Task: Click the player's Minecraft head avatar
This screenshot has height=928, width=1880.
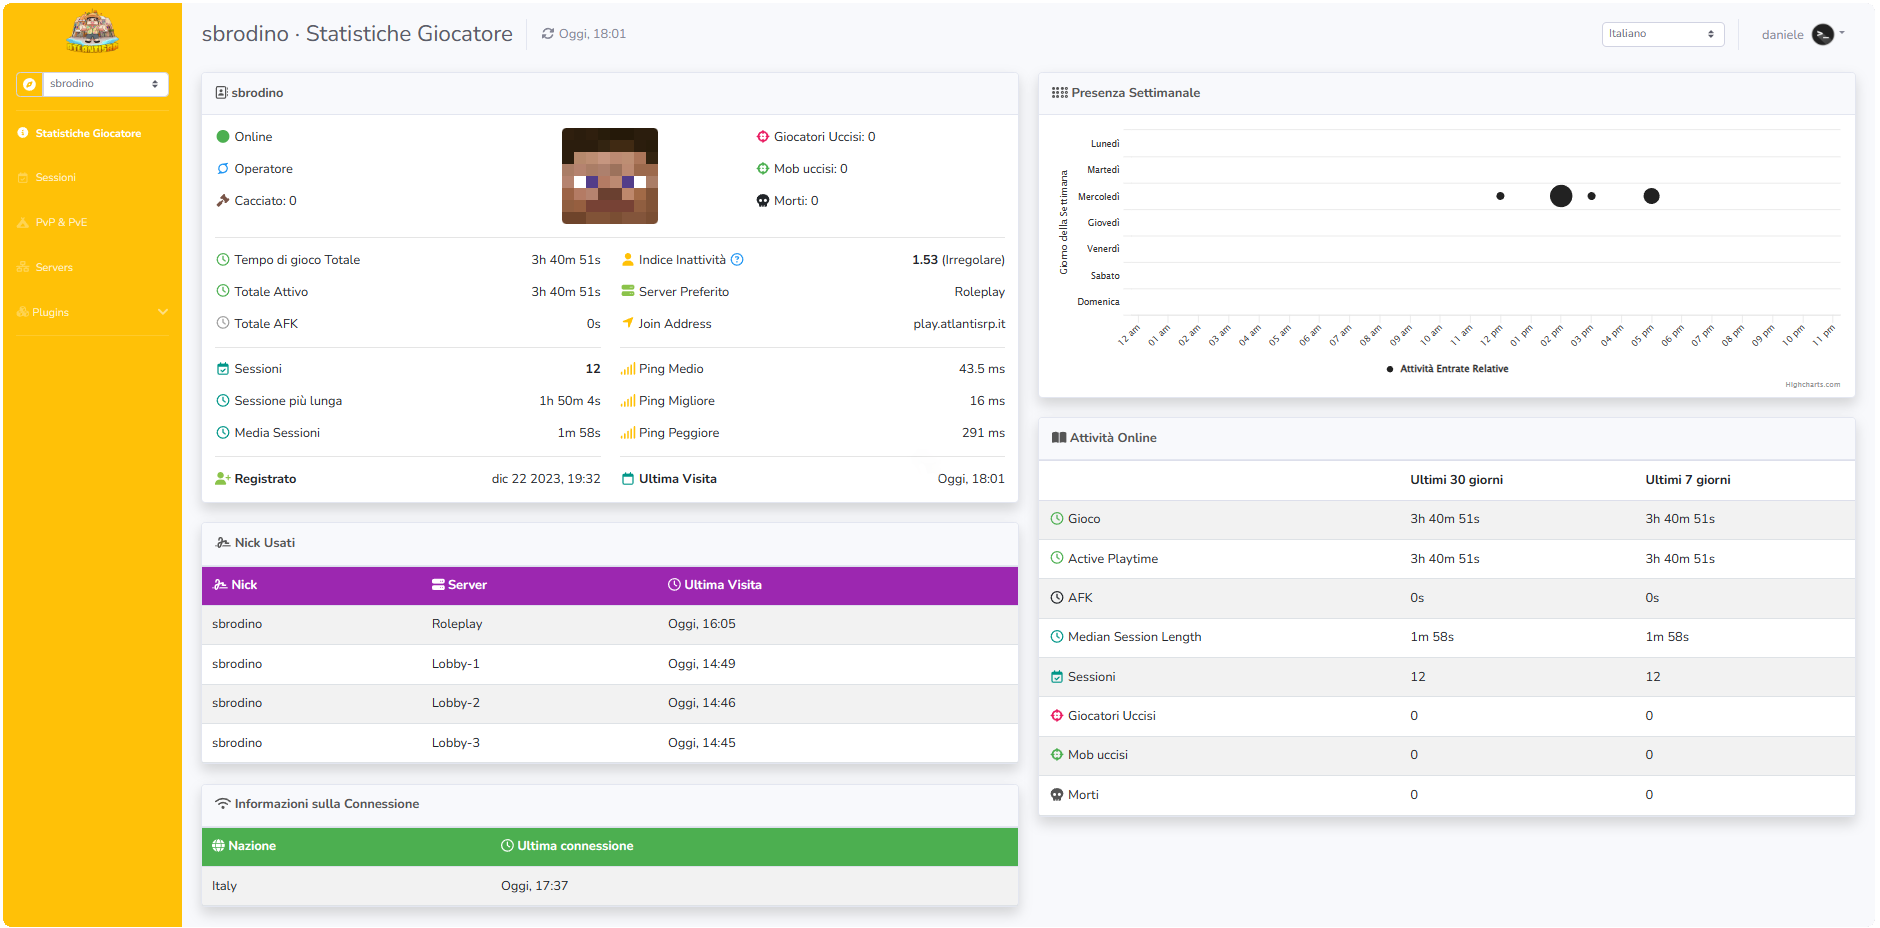Action: pyautogui.click(x=609, y=176)
